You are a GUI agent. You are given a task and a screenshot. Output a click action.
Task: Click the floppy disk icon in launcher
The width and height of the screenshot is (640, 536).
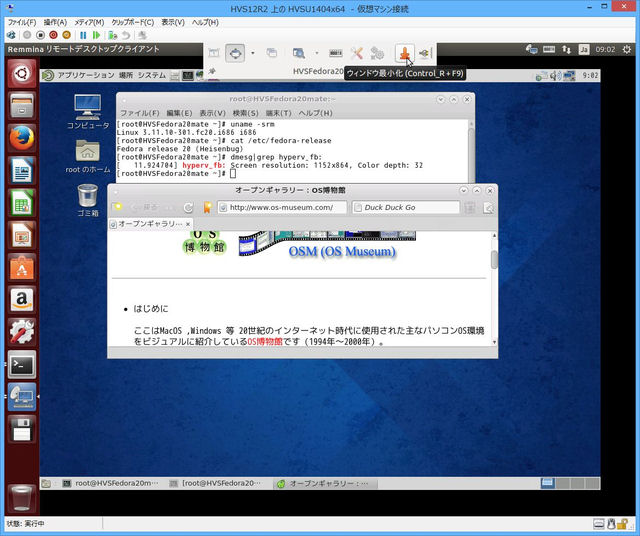coord(22,429)
